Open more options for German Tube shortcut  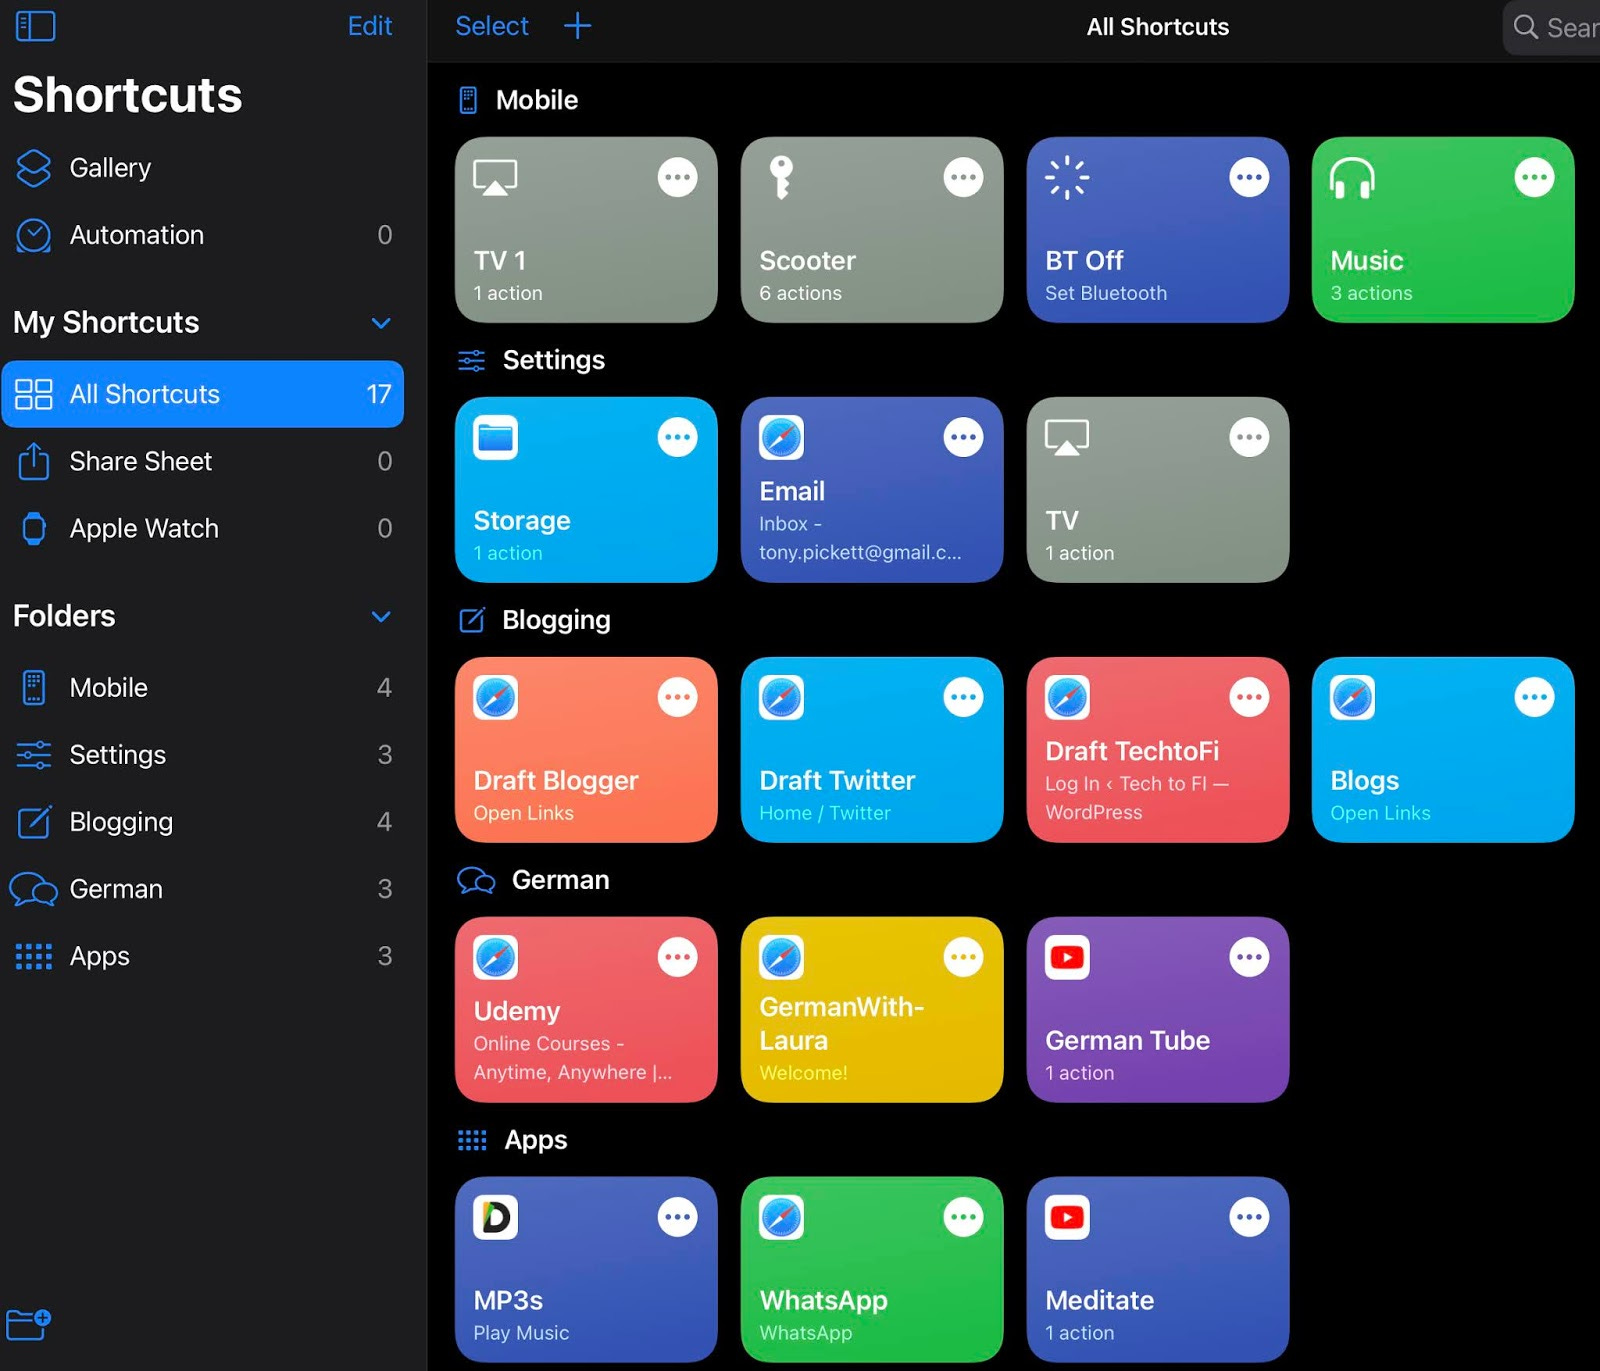point(1249,957)
